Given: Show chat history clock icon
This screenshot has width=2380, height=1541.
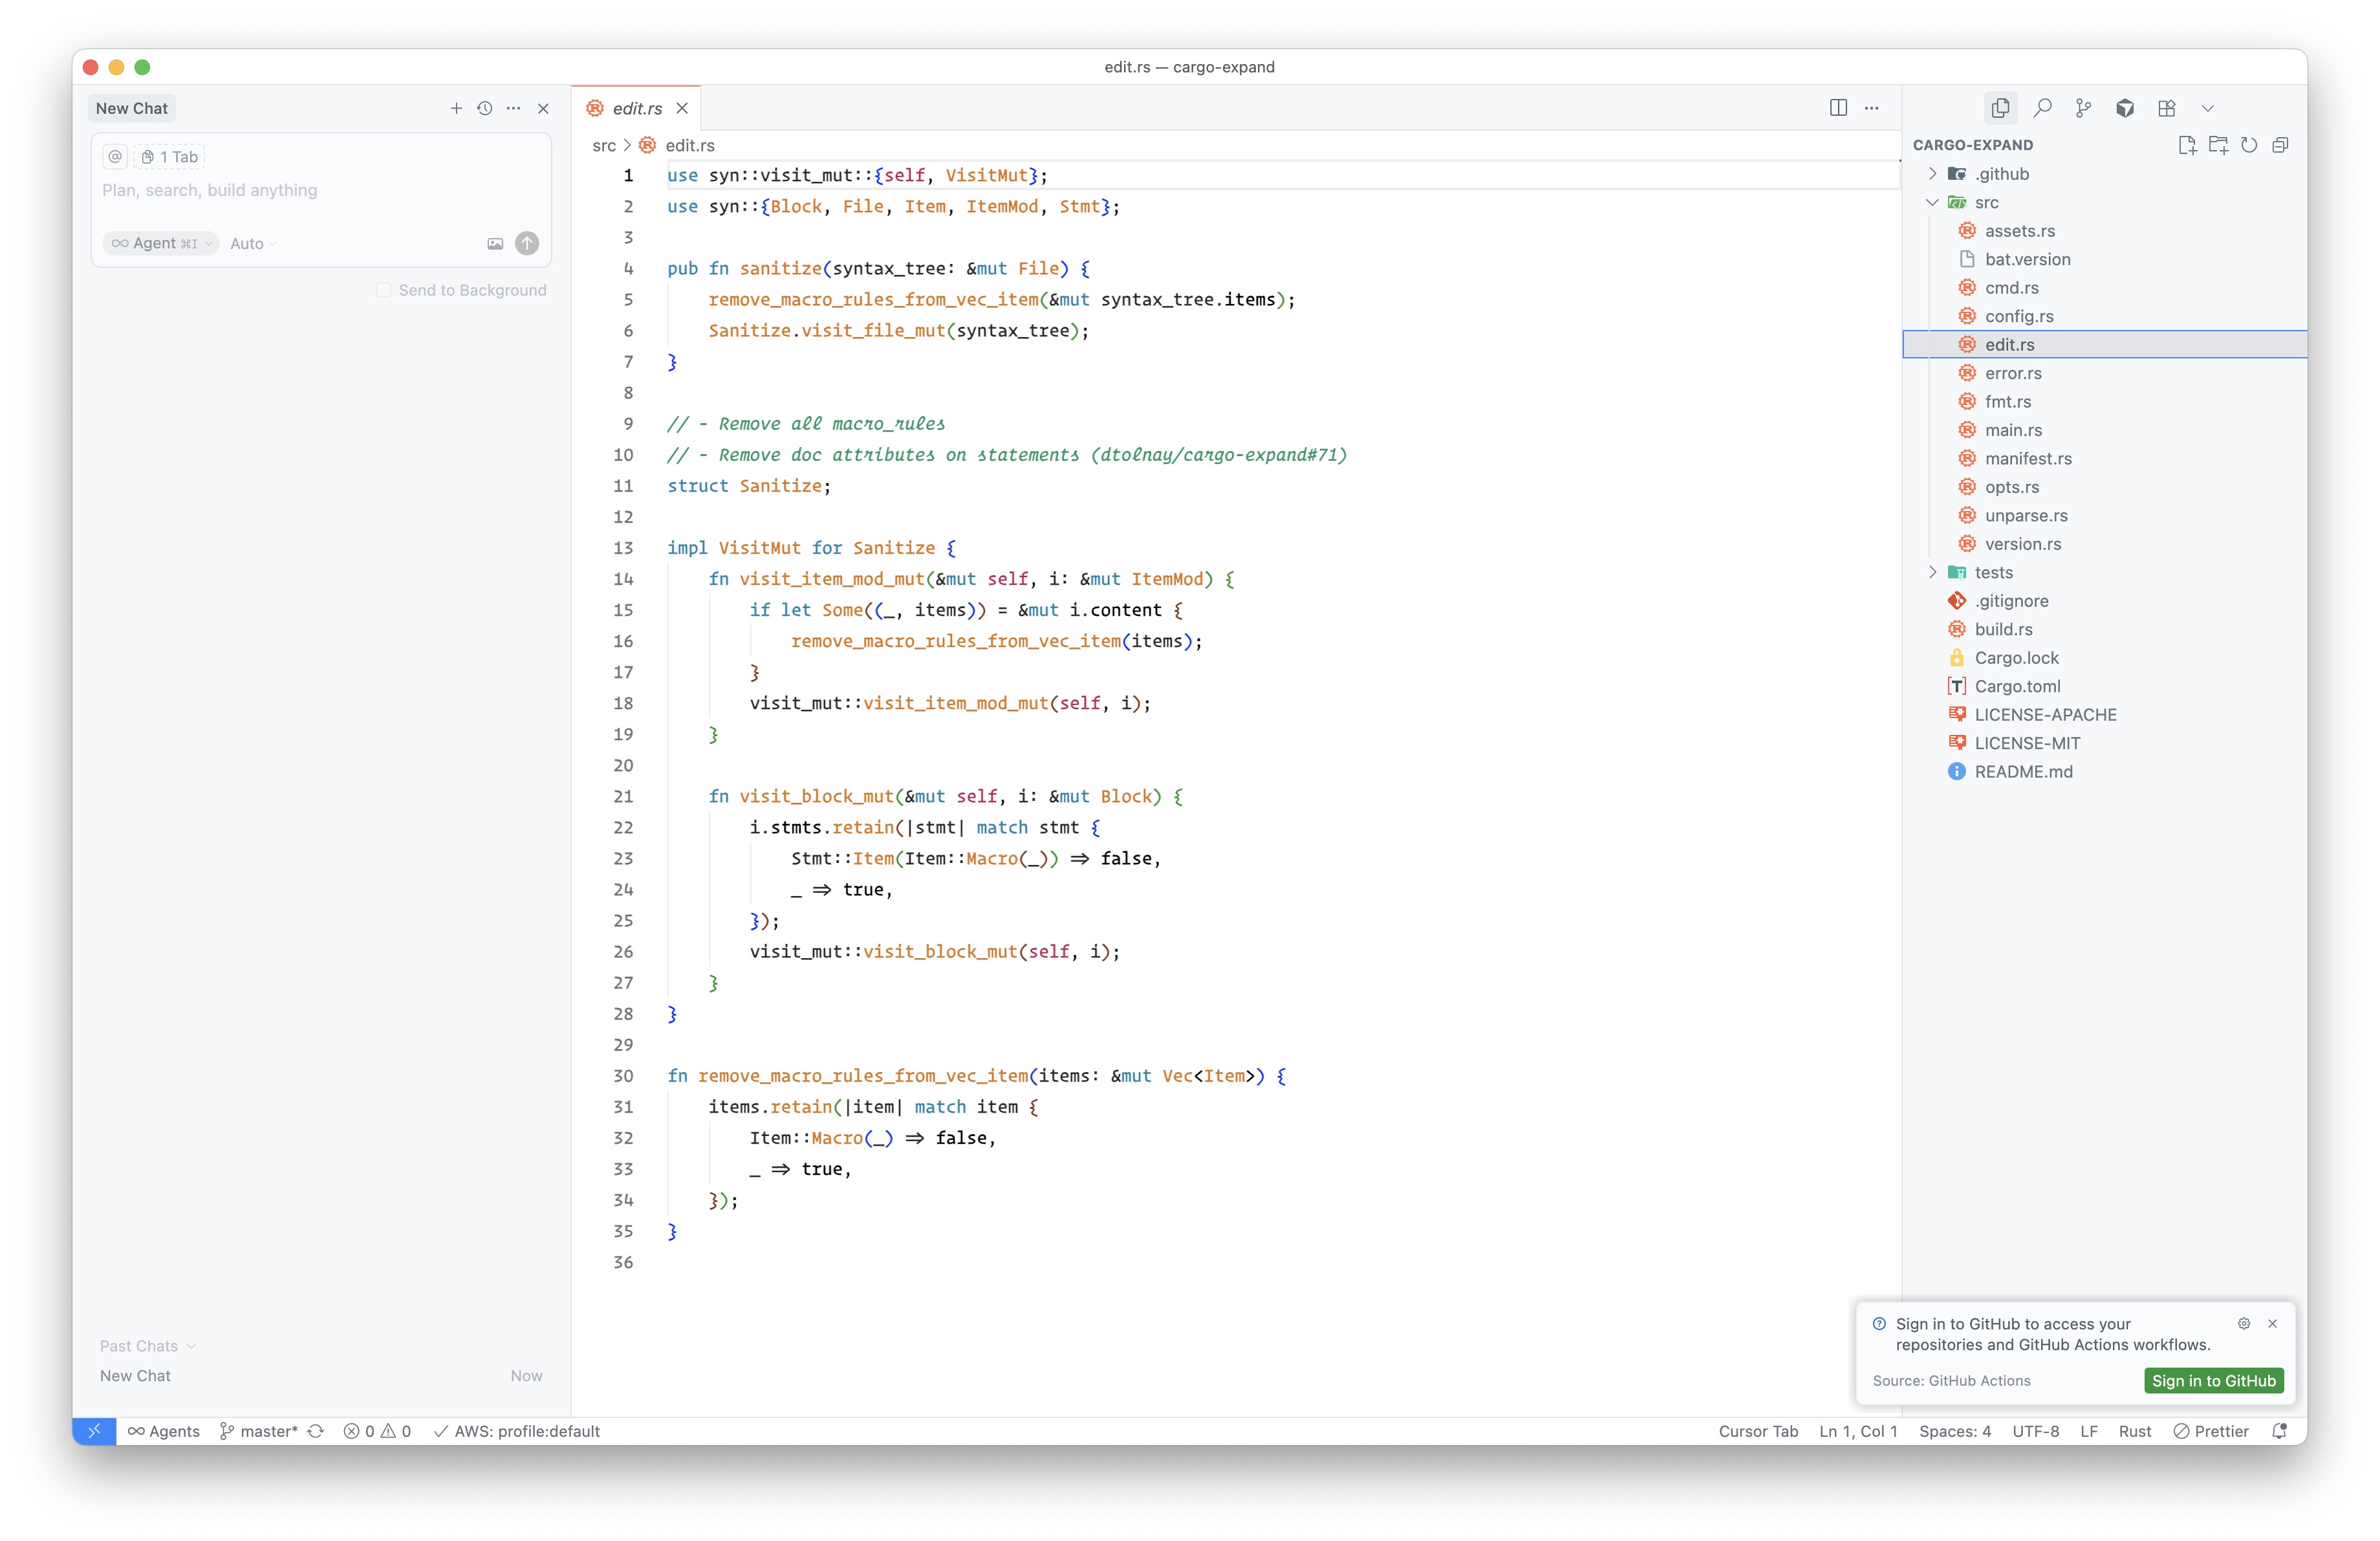Looking at the screenshot, I should pos(485,108).
